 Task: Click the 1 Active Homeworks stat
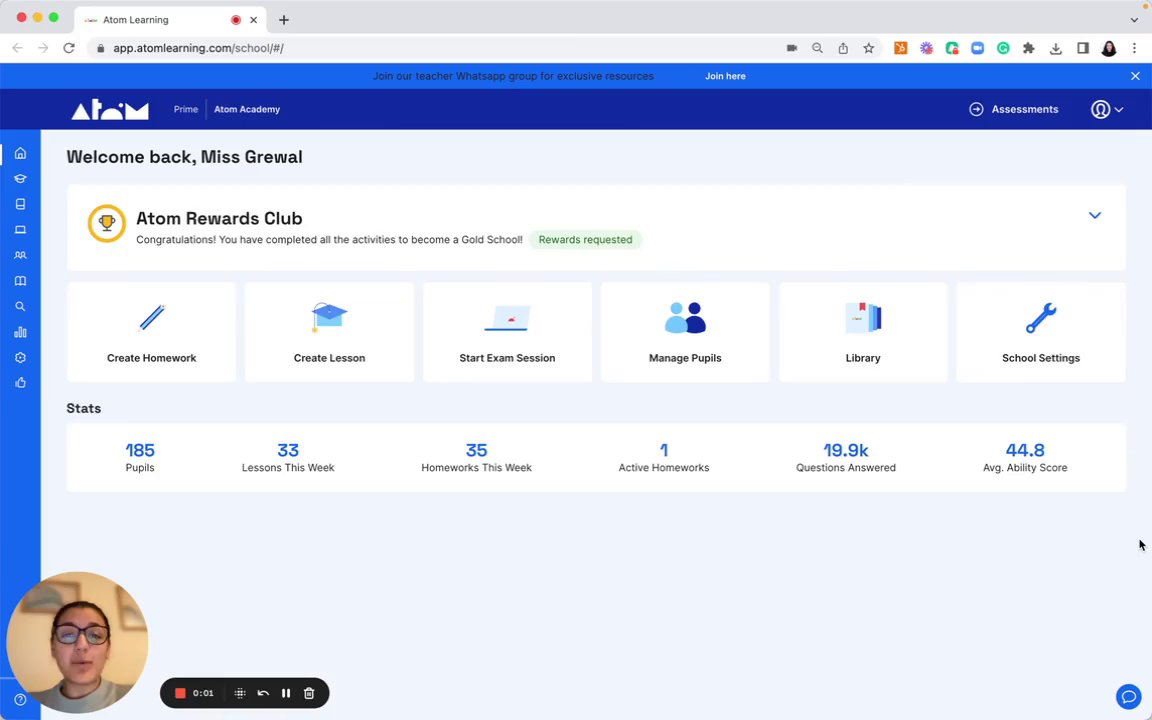pos(663,457)
